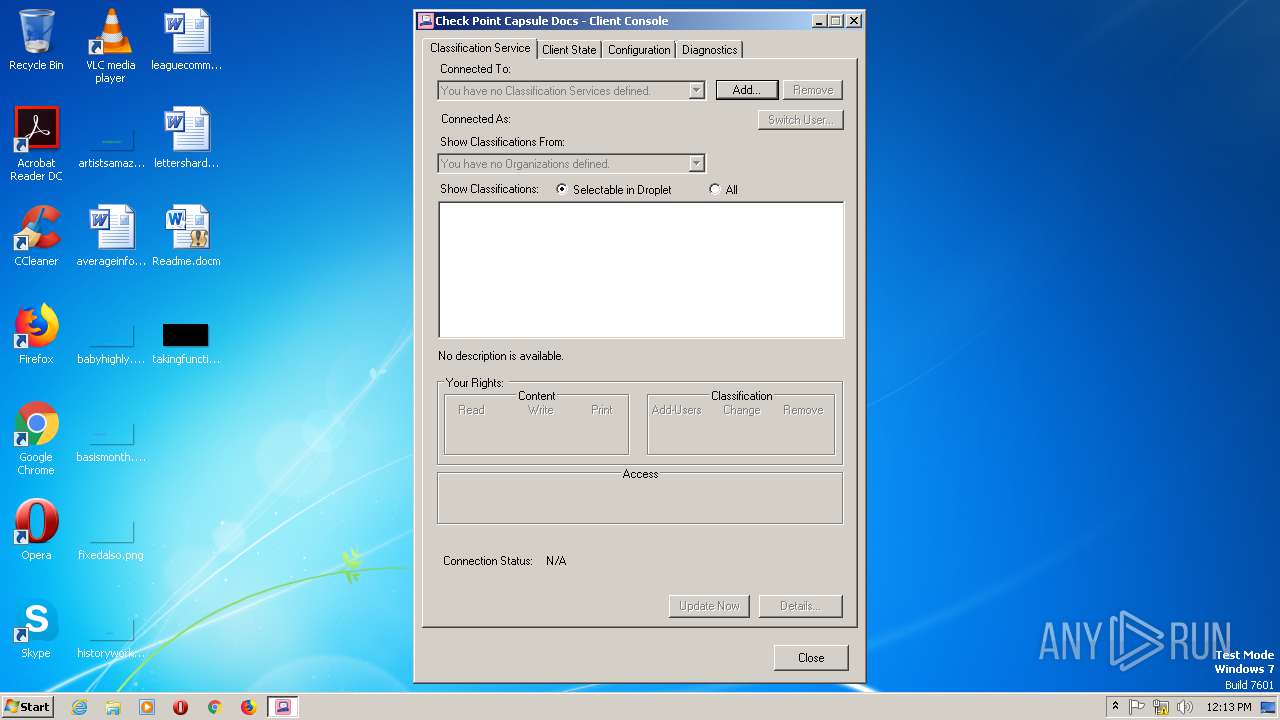
Task: Select the lettershard Word document
Action: tap(186, 138)
